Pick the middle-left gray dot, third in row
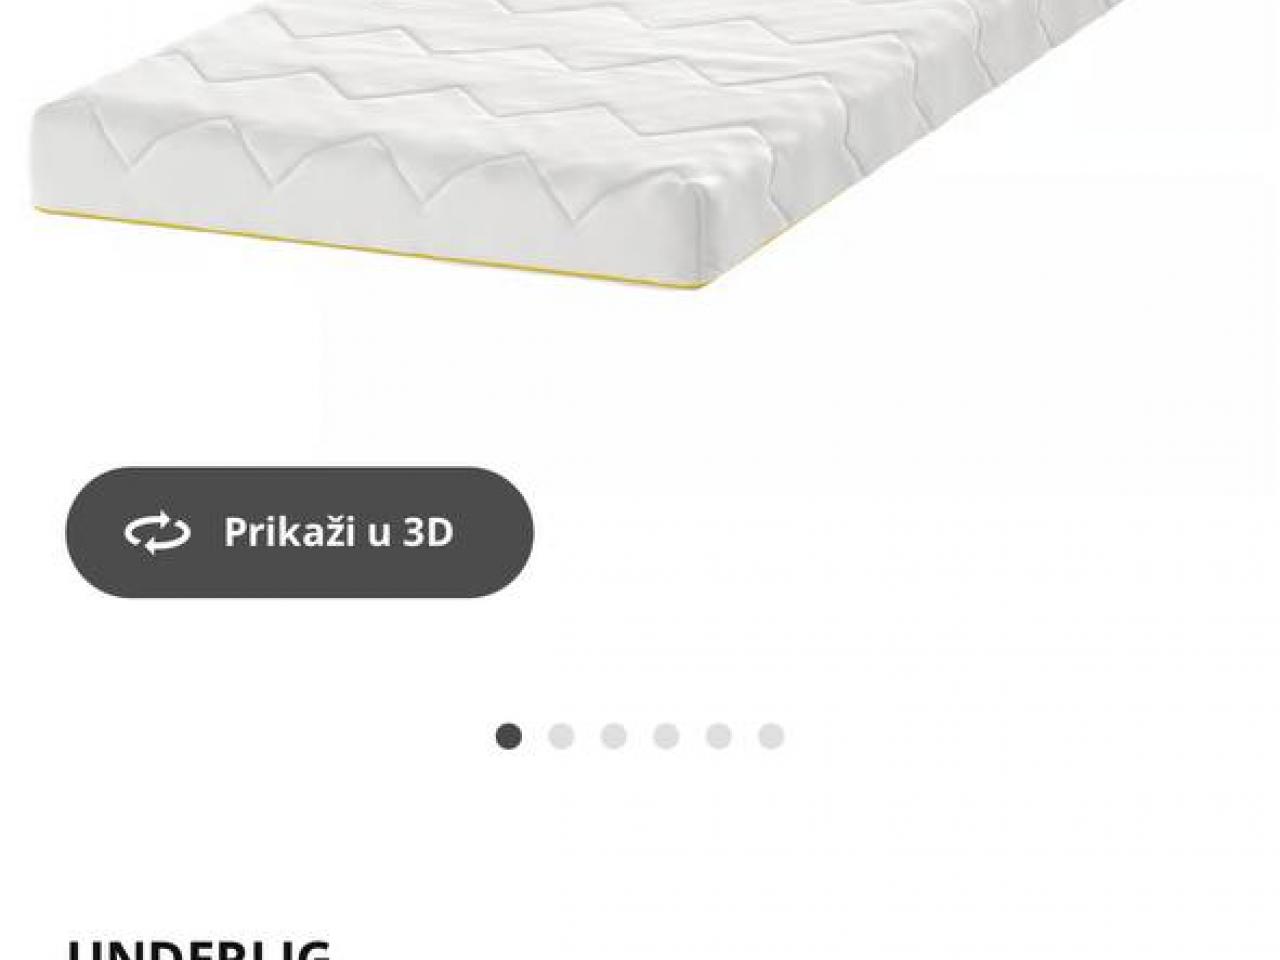The width and height of the screenshot is (1280, 960). coord(613,737)
